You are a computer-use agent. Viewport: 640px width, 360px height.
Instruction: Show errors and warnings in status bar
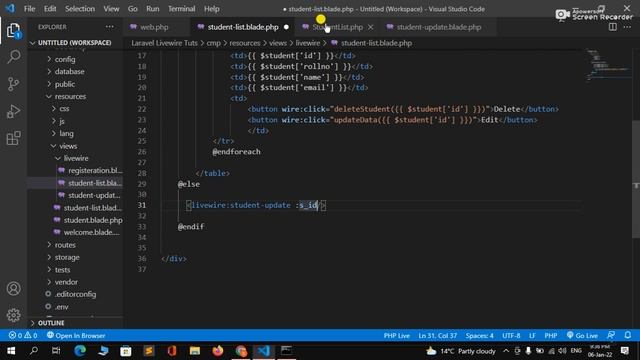23,336
